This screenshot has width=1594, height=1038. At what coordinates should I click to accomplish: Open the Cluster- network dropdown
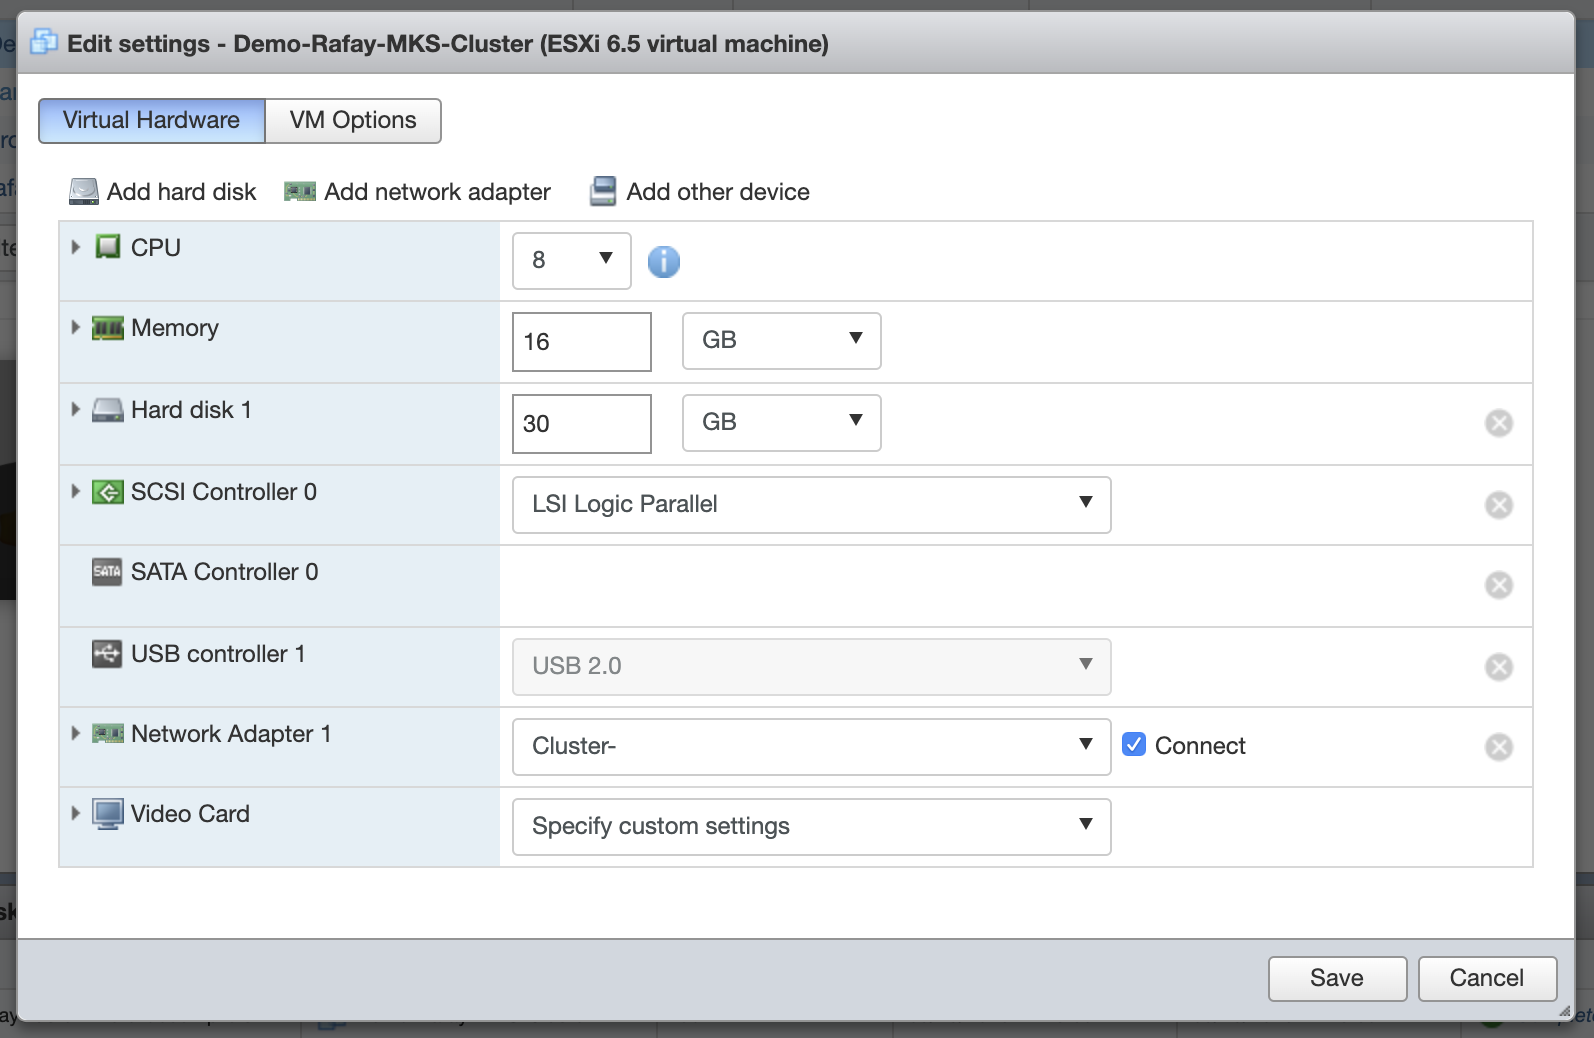pos(812,747)
